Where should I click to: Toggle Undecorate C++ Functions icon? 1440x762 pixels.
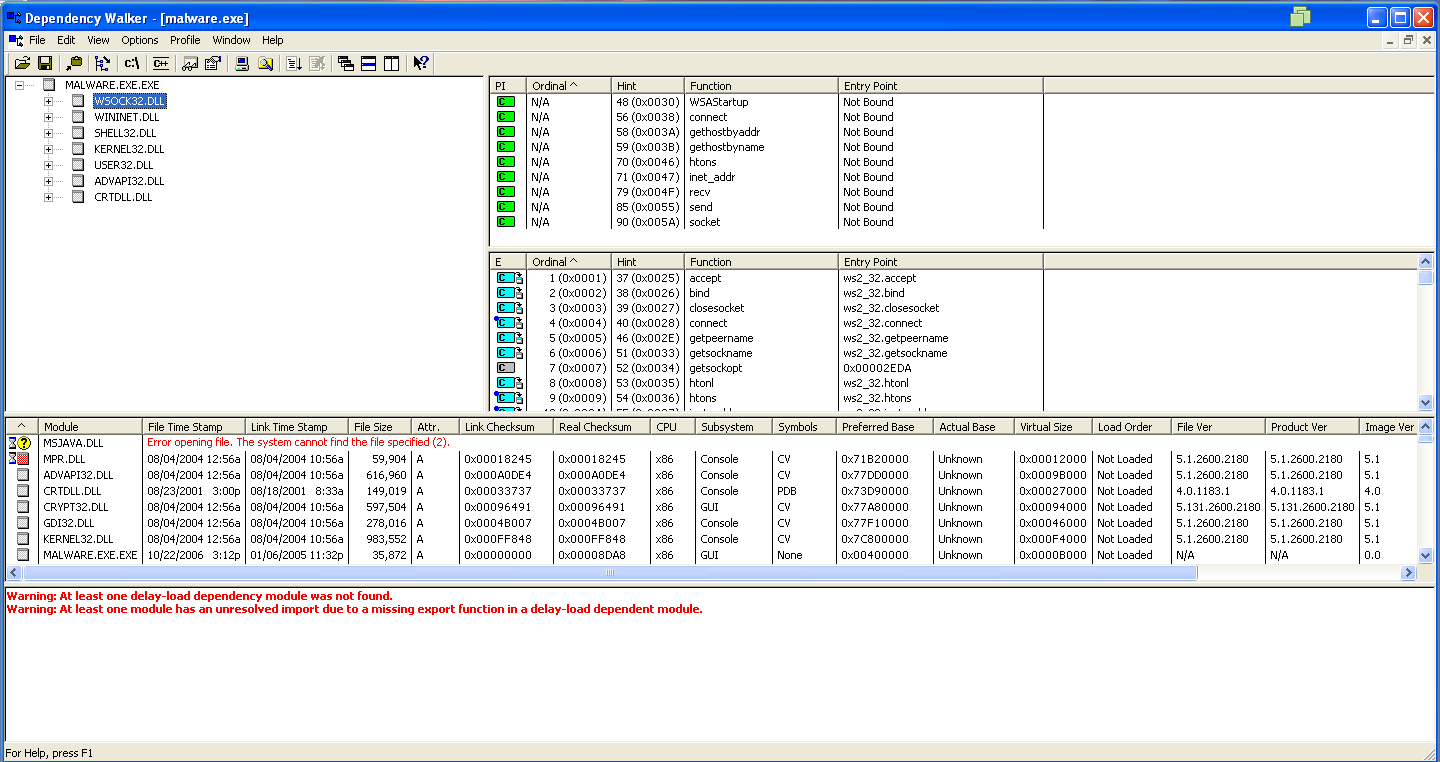coord(161,63)
